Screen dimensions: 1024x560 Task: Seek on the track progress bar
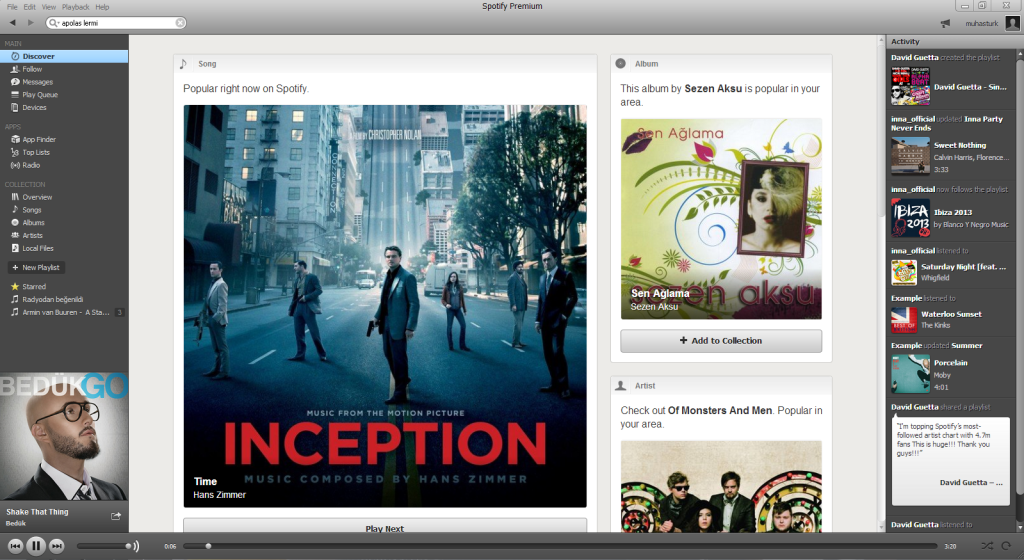pyautogui.click(x=560, y=546)
